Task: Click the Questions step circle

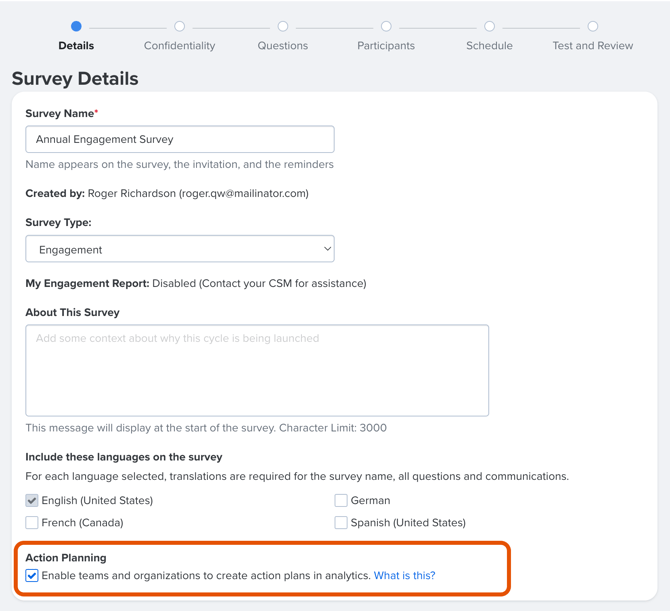Action: coord(283,26)
